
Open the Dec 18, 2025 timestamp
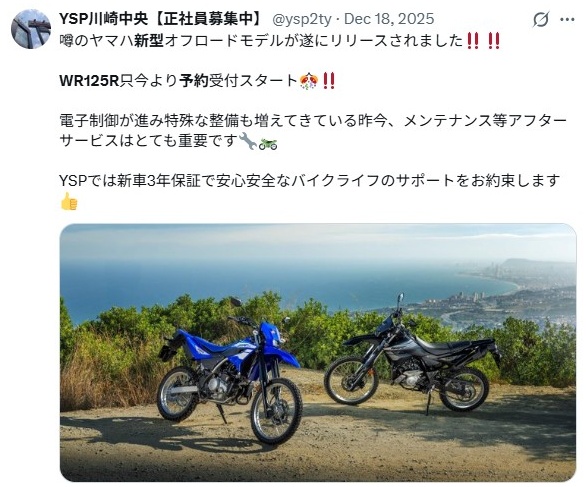click(389, 19)
